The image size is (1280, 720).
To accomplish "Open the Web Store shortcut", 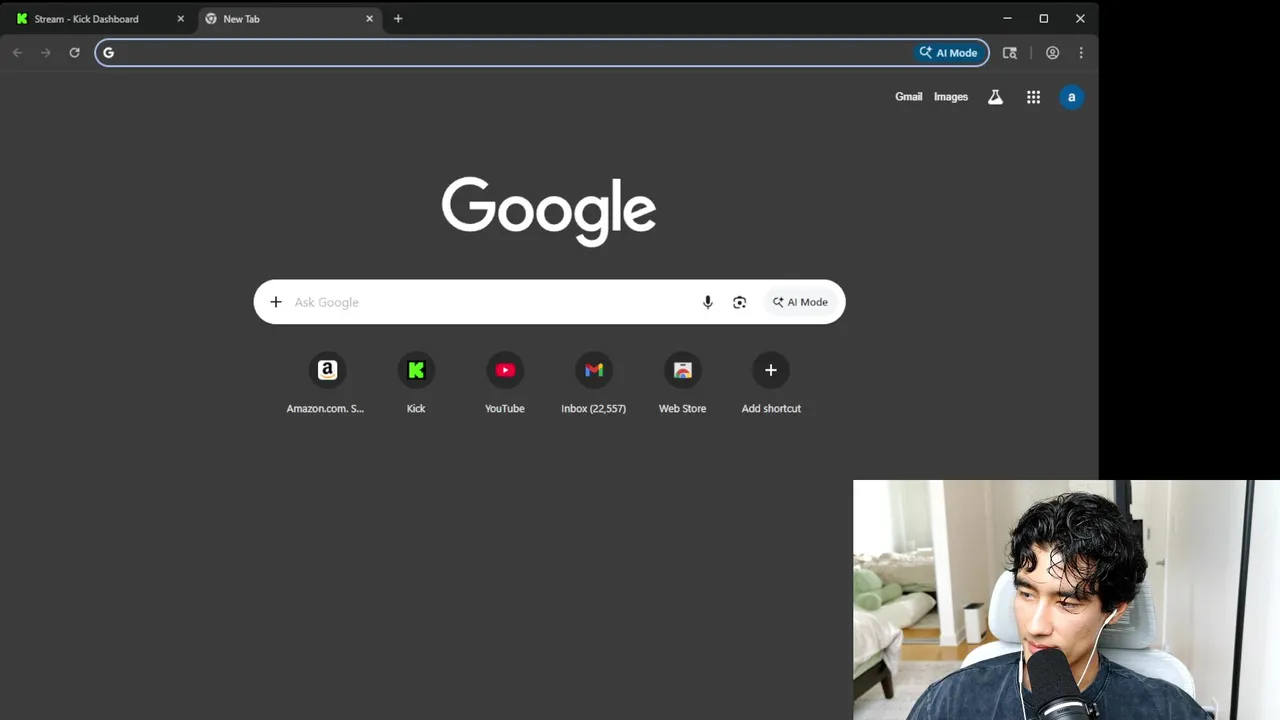I will (x=682, y=383).
